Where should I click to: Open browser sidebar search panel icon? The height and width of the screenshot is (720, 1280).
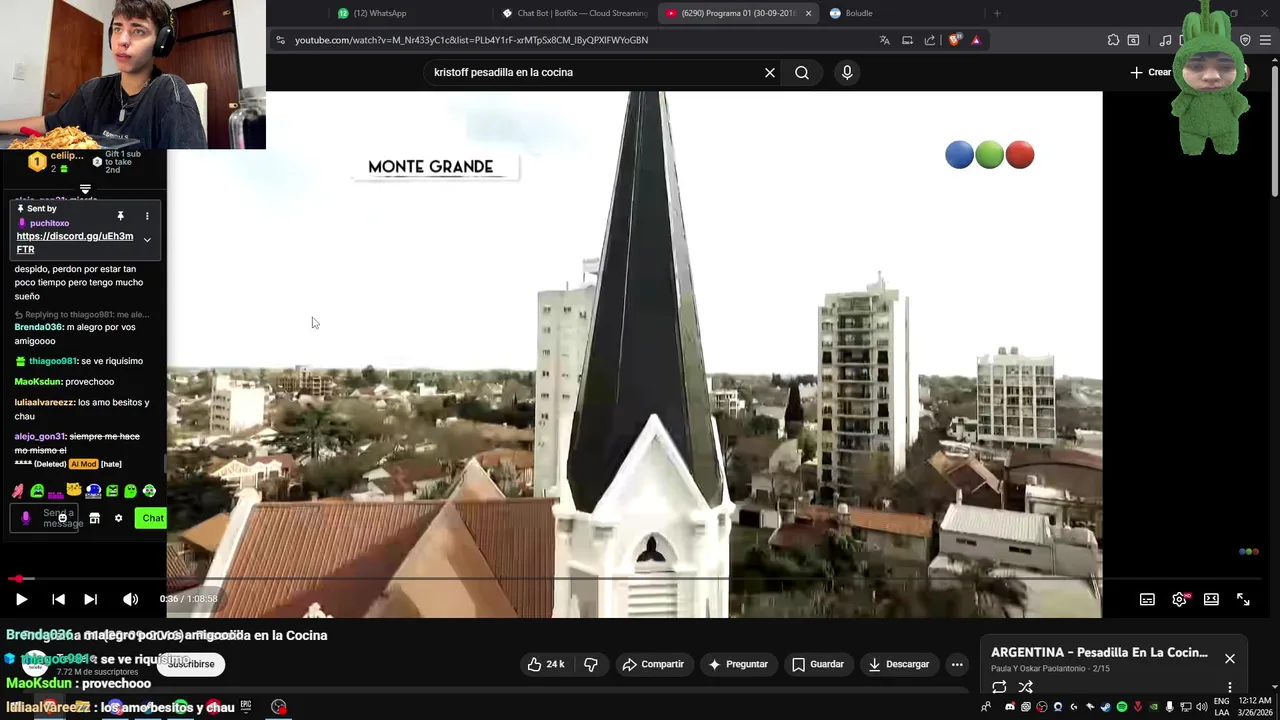coord(1133,40)
